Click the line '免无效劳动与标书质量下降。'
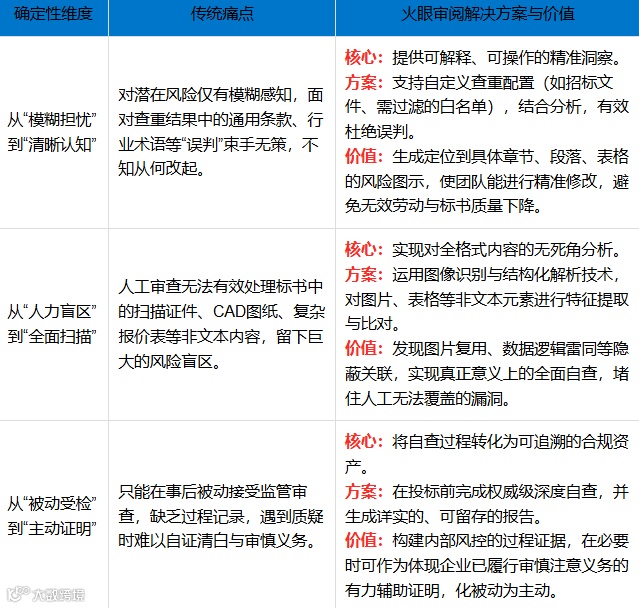 (444, 205)
